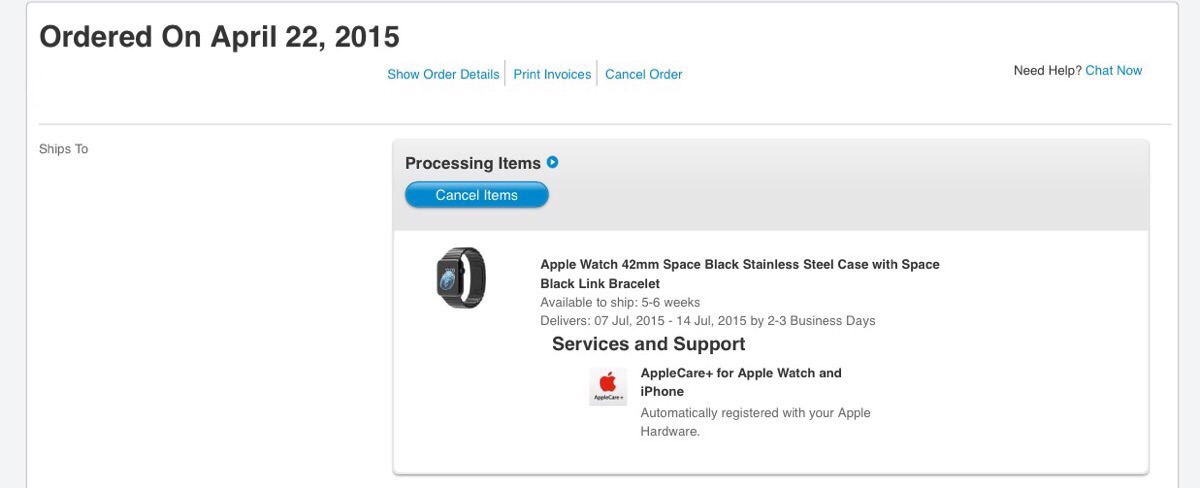Click the iPhone line under AppleCare+
Image resolution: width=1200 pixels, height=488 pixels.
[662, 392]
